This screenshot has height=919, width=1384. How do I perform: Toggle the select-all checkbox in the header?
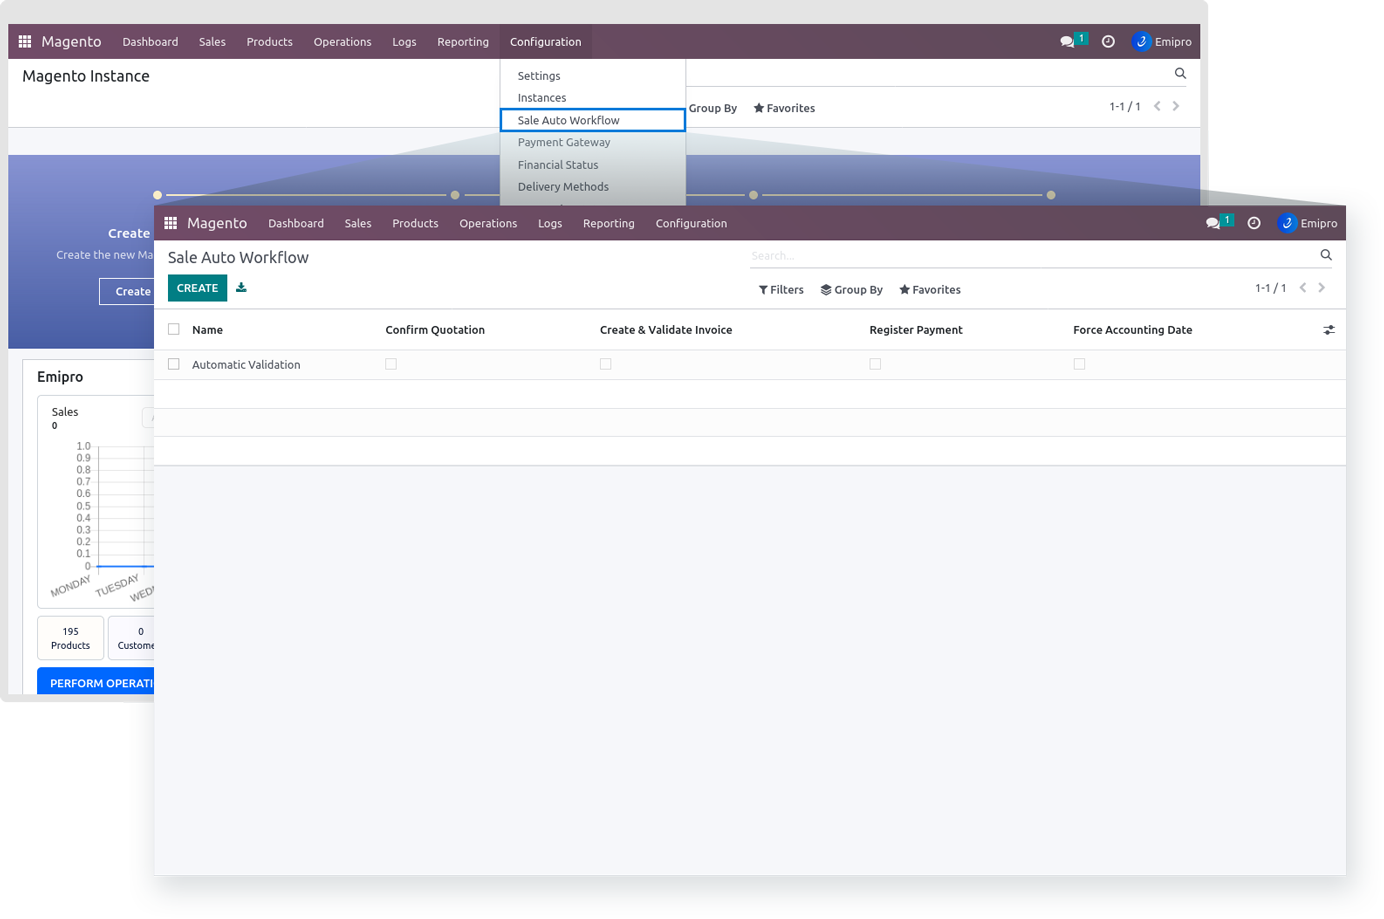point(174,329)
